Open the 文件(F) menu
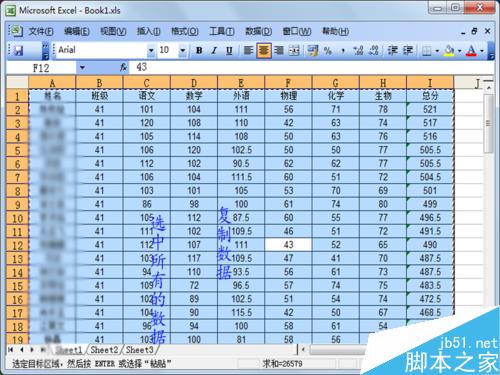 pyautogui.click(x=41, y=32)
